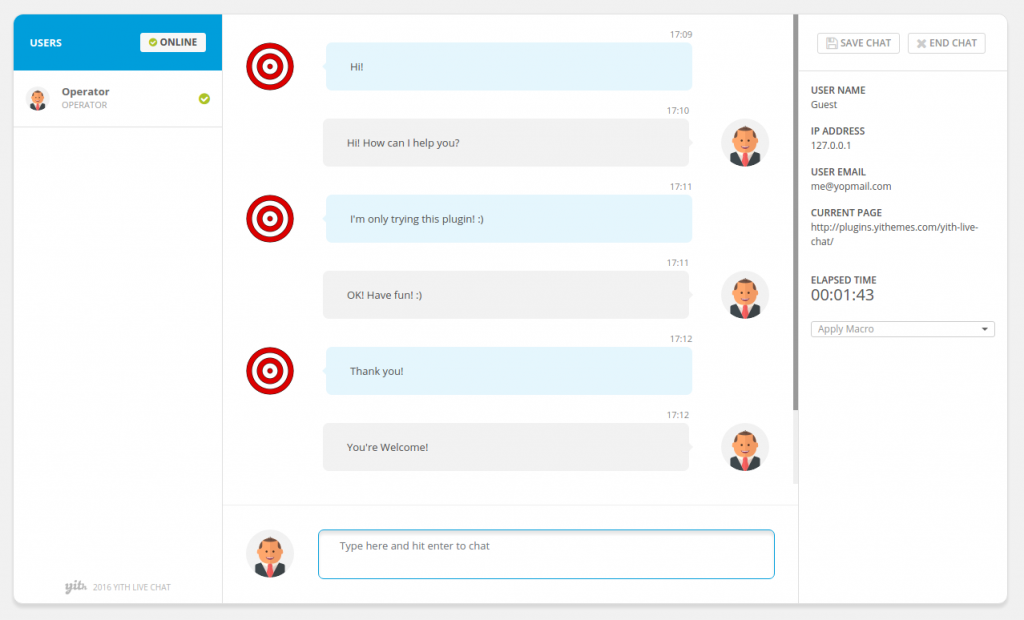1024x620 pixels.
Task: Click the operator avatar beside "Hi! How can I help you?"
Action: click(x=744, y=142)
